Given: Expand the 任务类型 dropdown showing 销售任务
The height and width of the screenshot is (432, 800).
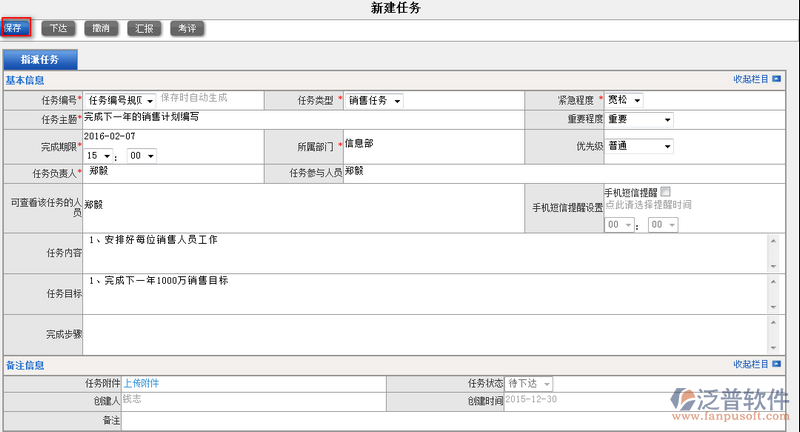Looking at the screenshot, I should tap(375, 100).
